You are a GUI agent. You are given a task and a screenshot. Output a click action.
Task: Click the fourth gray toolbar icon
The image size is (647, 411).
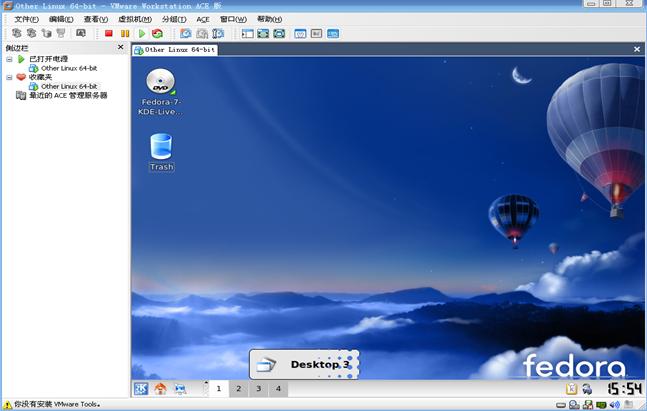61,33
